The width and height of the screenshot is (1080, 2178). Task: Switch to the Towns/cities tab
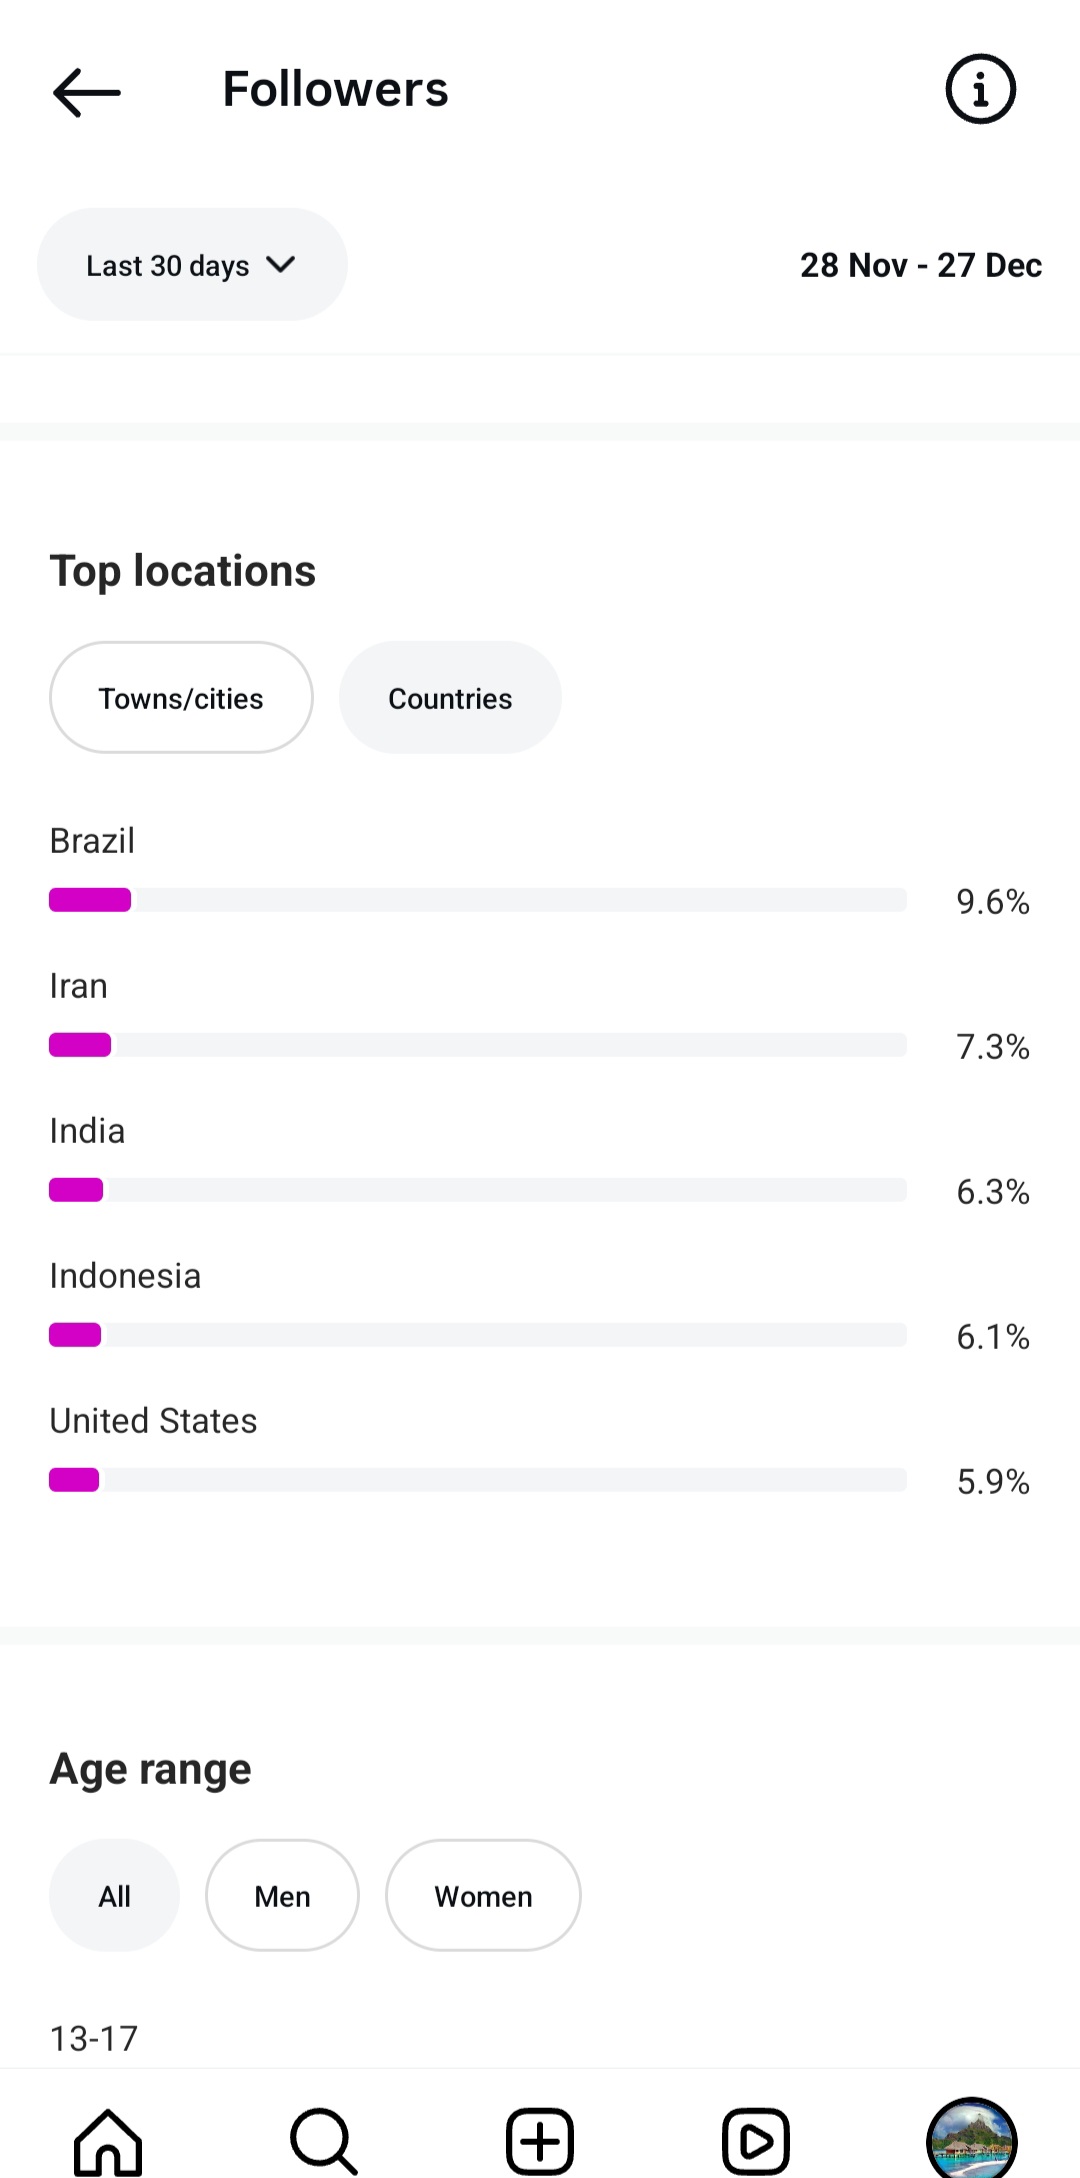(x=181, y=698)
